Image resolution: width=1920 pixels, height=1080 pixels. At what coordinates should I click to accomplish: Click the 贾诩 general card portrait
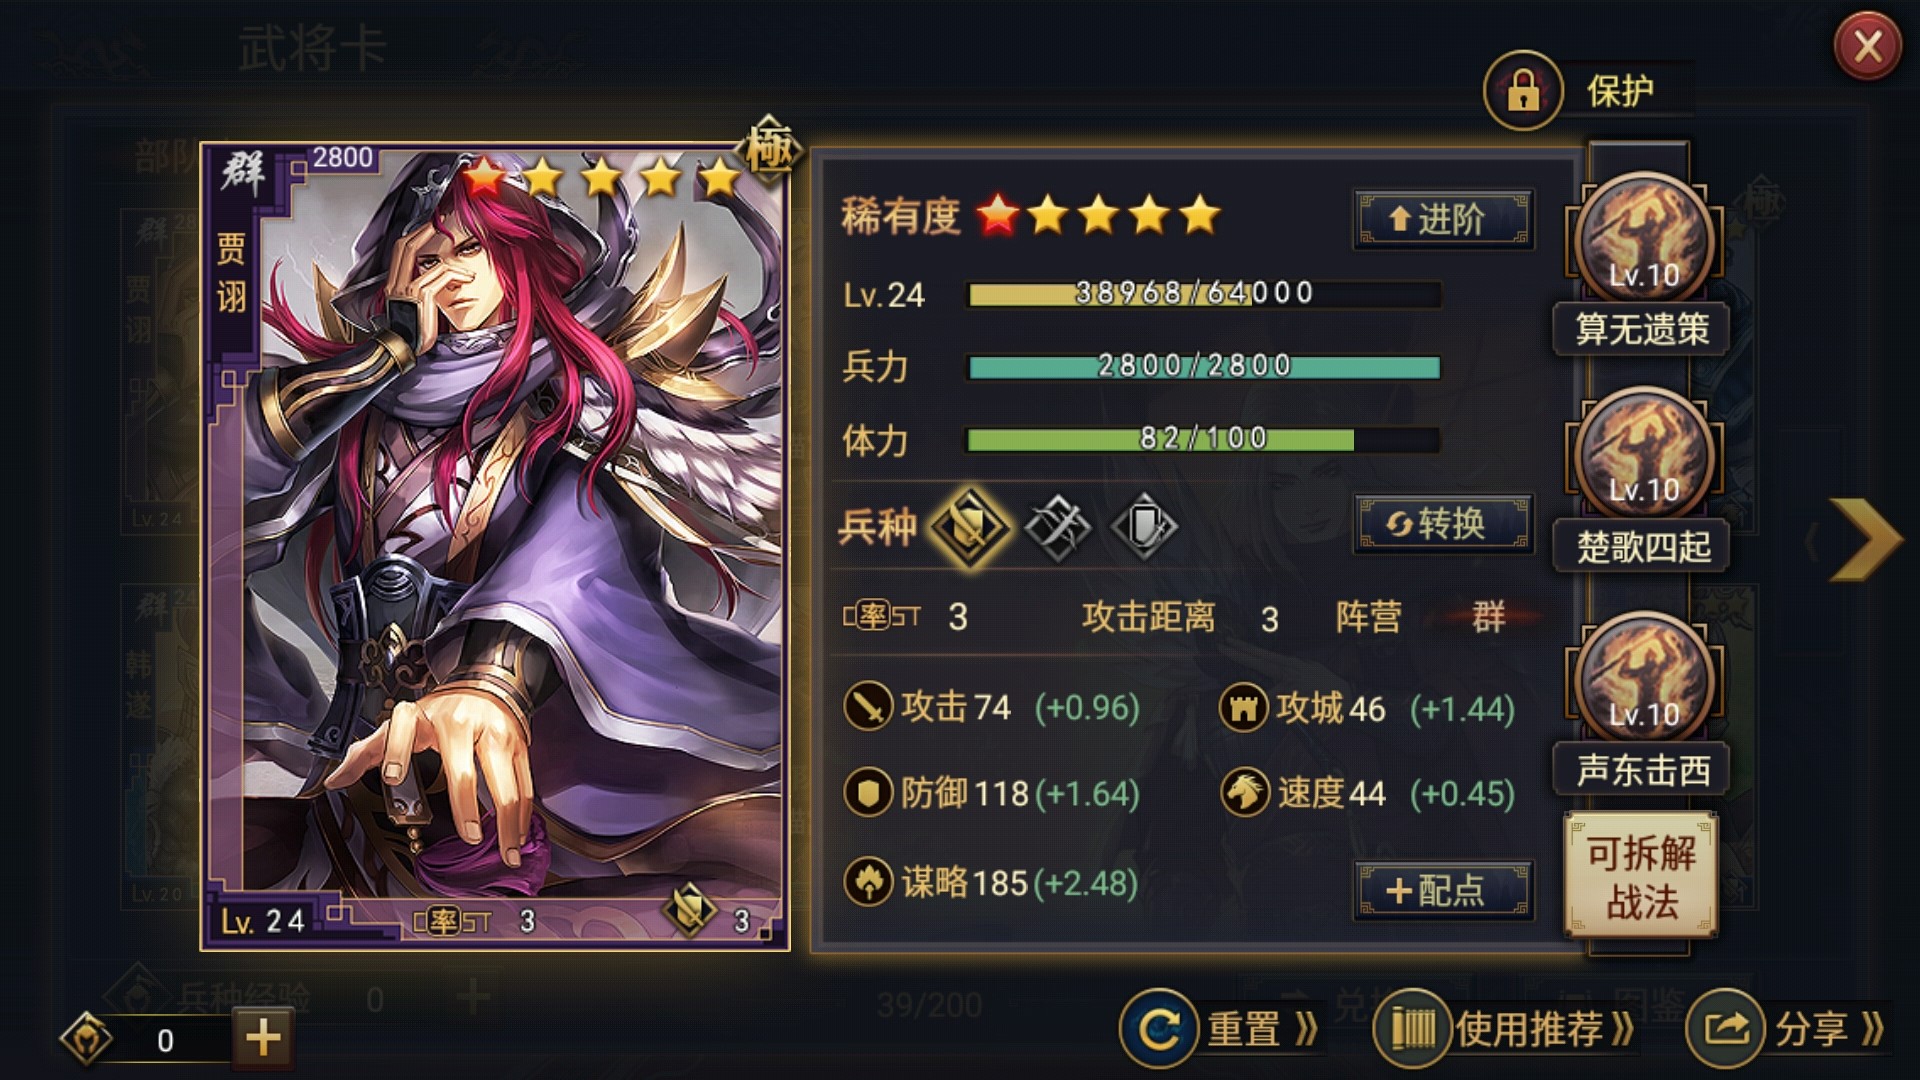pos(495,546)
